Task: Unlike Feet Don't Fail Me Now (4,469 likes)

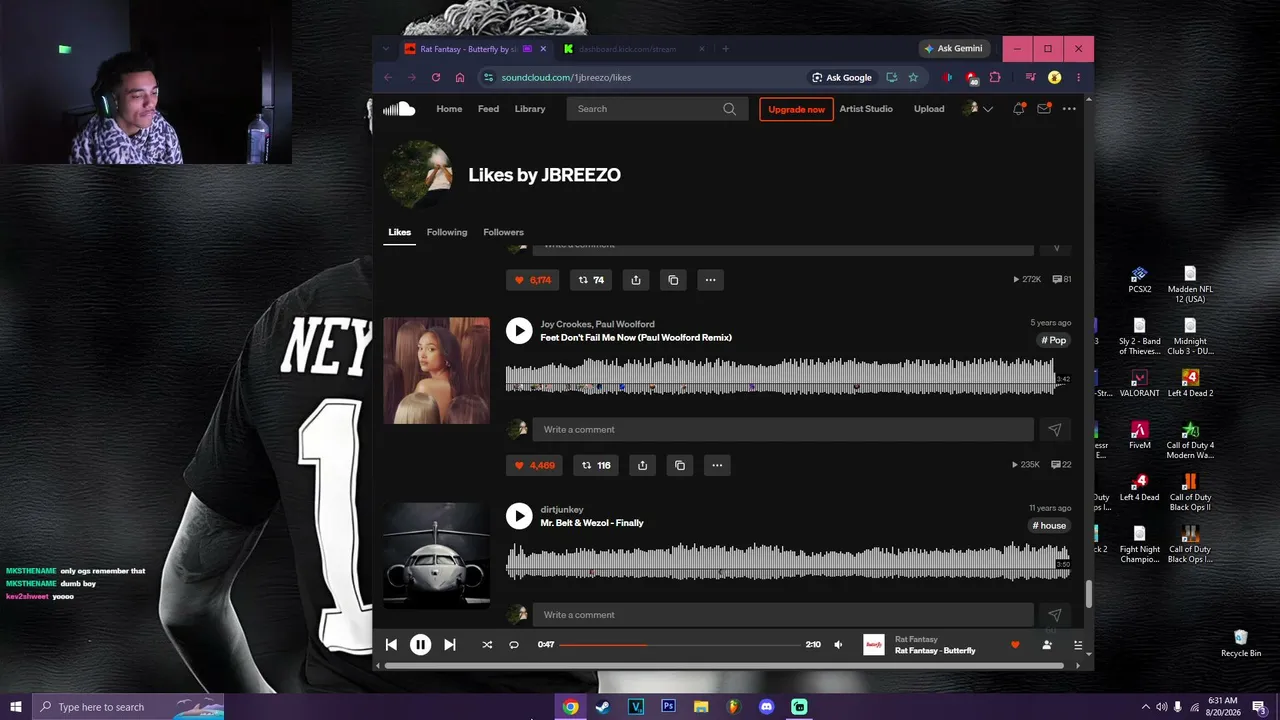Action: 535,465
